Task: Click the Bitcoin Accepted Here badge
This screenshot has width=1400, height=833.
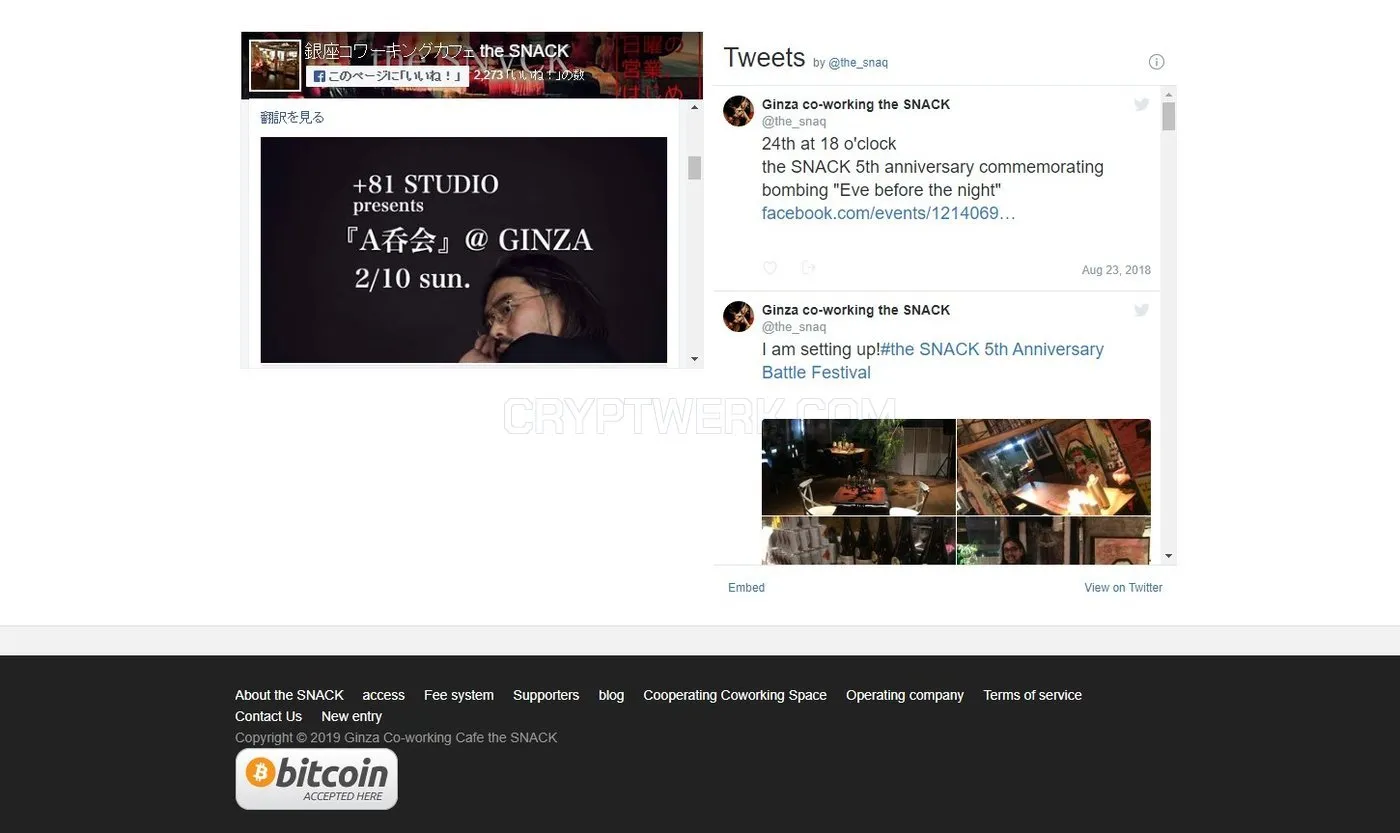Action: pos(316,779)
